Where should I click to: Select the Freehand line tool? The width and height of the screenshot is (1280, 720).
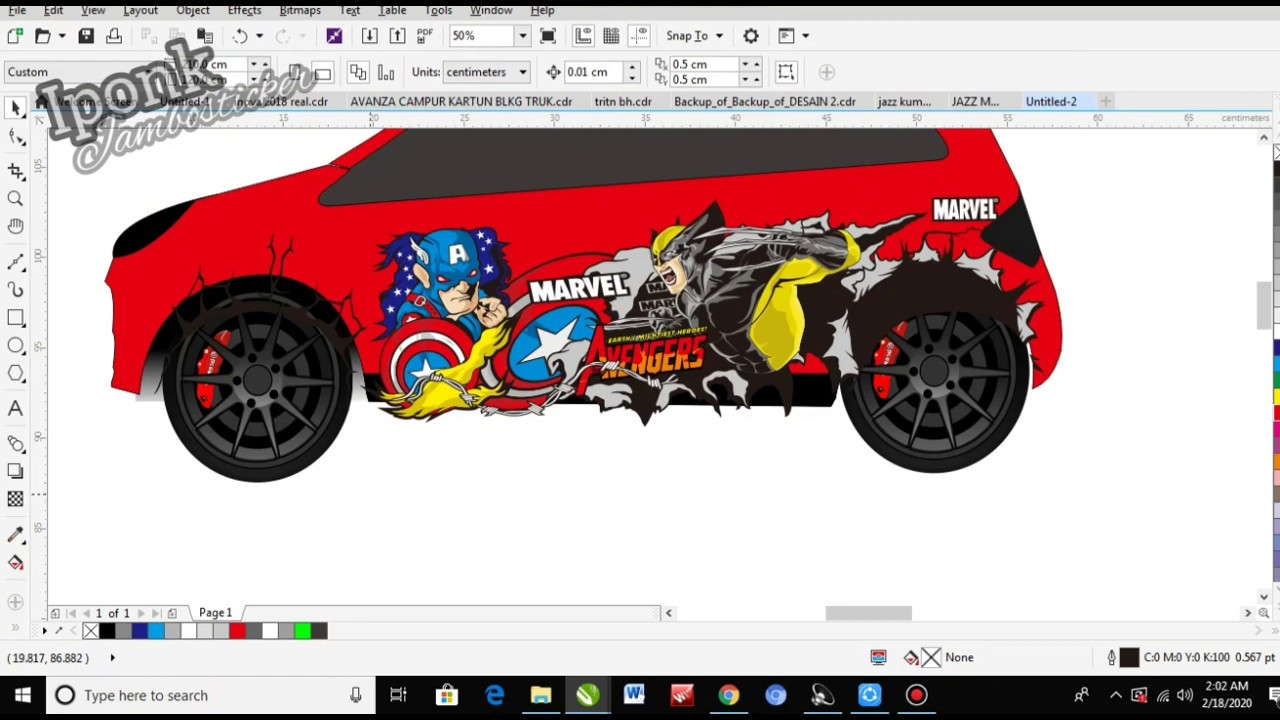pos(15,261)
